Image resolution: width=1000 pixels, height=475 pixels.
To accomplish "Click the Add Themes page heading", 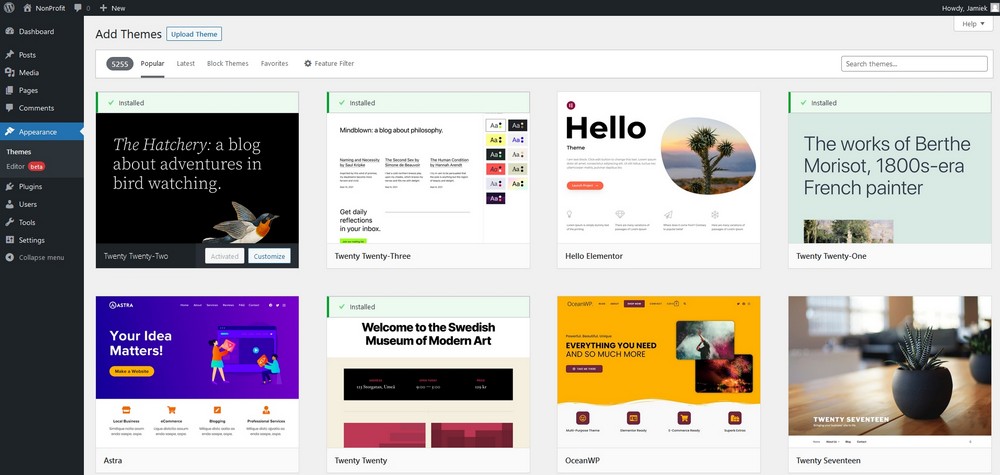I will coord(129,34).
